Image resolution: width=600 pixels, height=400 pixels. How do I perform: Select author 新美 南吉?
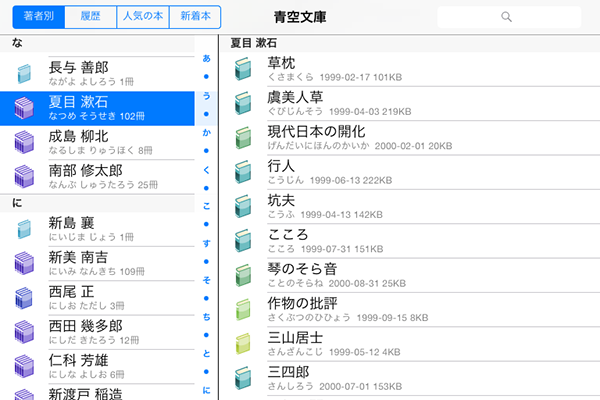[97, 263]
